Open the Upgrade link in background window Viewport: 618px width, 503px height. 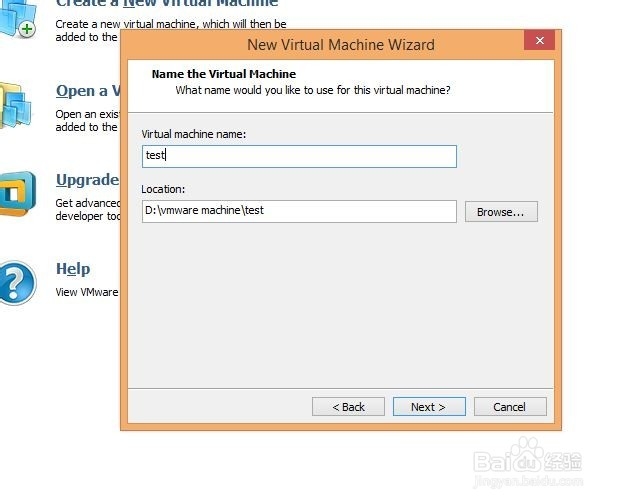pos(87,180)
